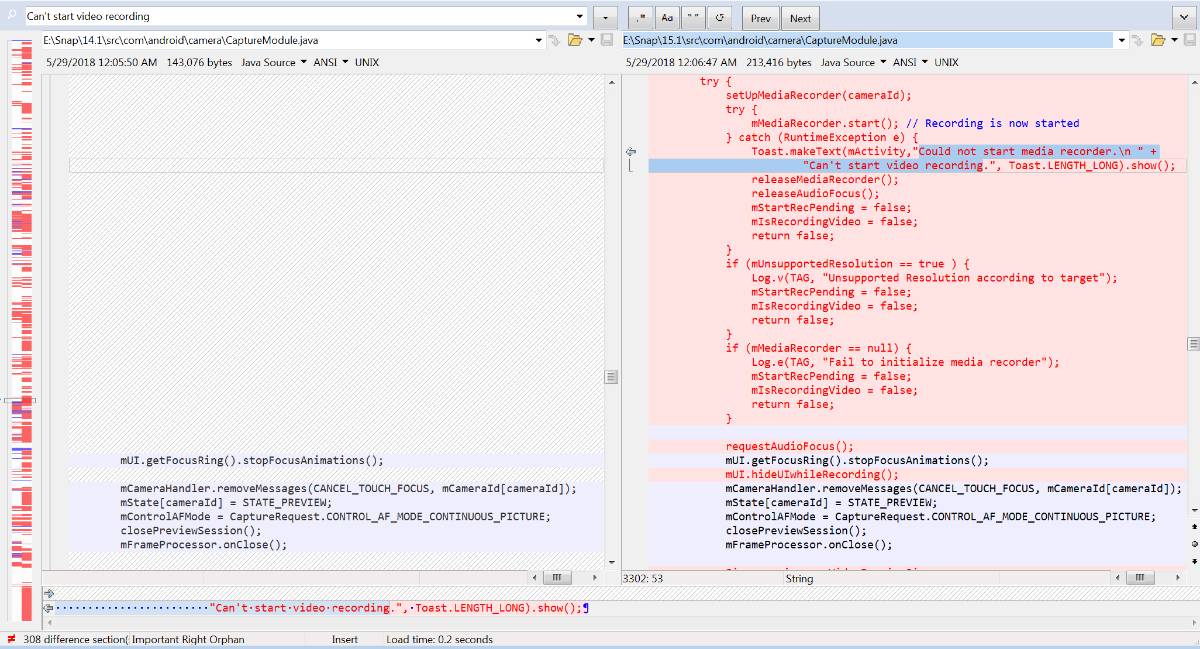The image size is (1200, 649).
Task: Toggle regular expression search option
Action: tap(640, 18)
